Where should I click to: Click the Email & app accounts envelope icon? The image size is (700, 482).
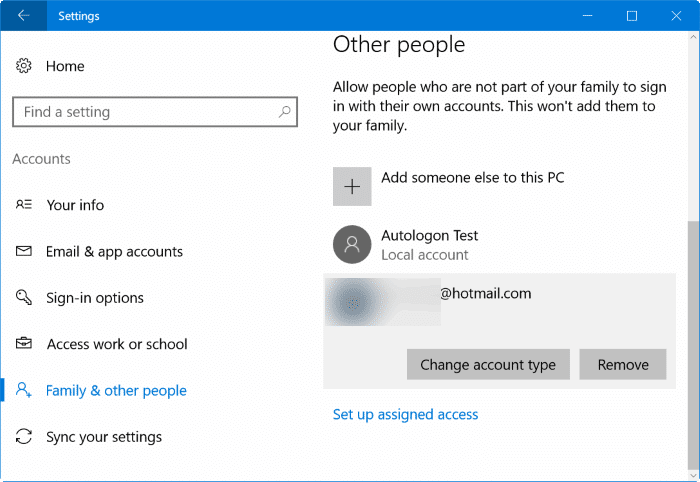pos(24,252)
